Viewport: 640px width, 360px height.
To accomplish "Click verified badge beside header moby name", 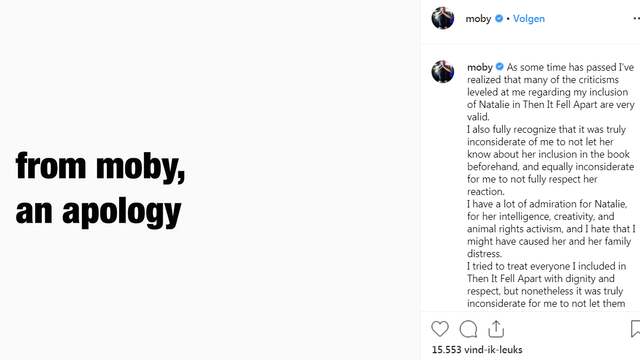I will [x=499, y=18].
